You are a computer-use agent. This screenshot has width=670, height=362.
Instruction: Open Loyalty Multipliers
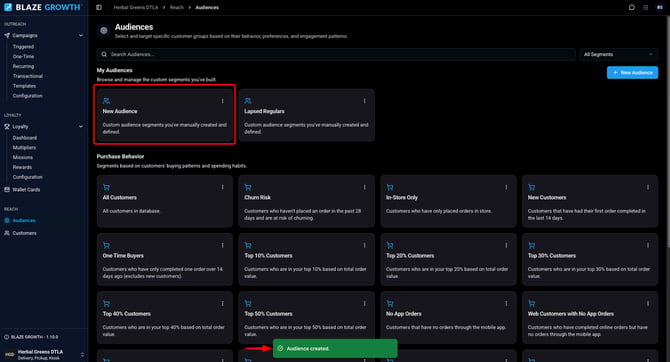click(x=24, y=147)
